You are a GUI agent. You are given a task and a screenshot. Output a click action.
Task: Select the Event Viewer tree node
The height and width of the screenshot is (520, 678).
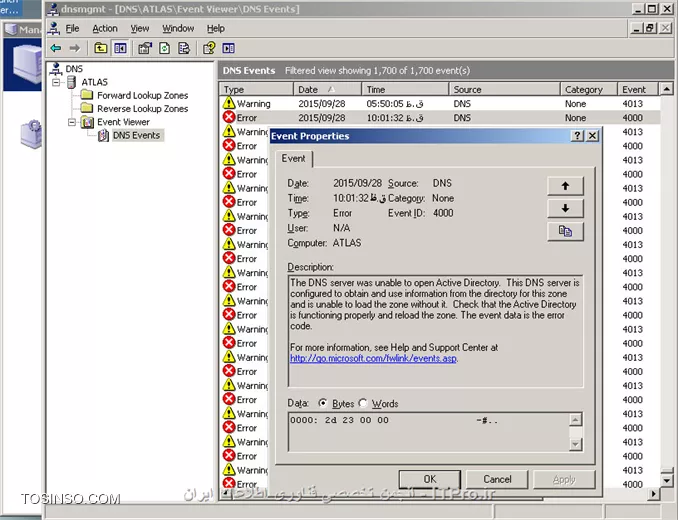(x=123, y=122)
